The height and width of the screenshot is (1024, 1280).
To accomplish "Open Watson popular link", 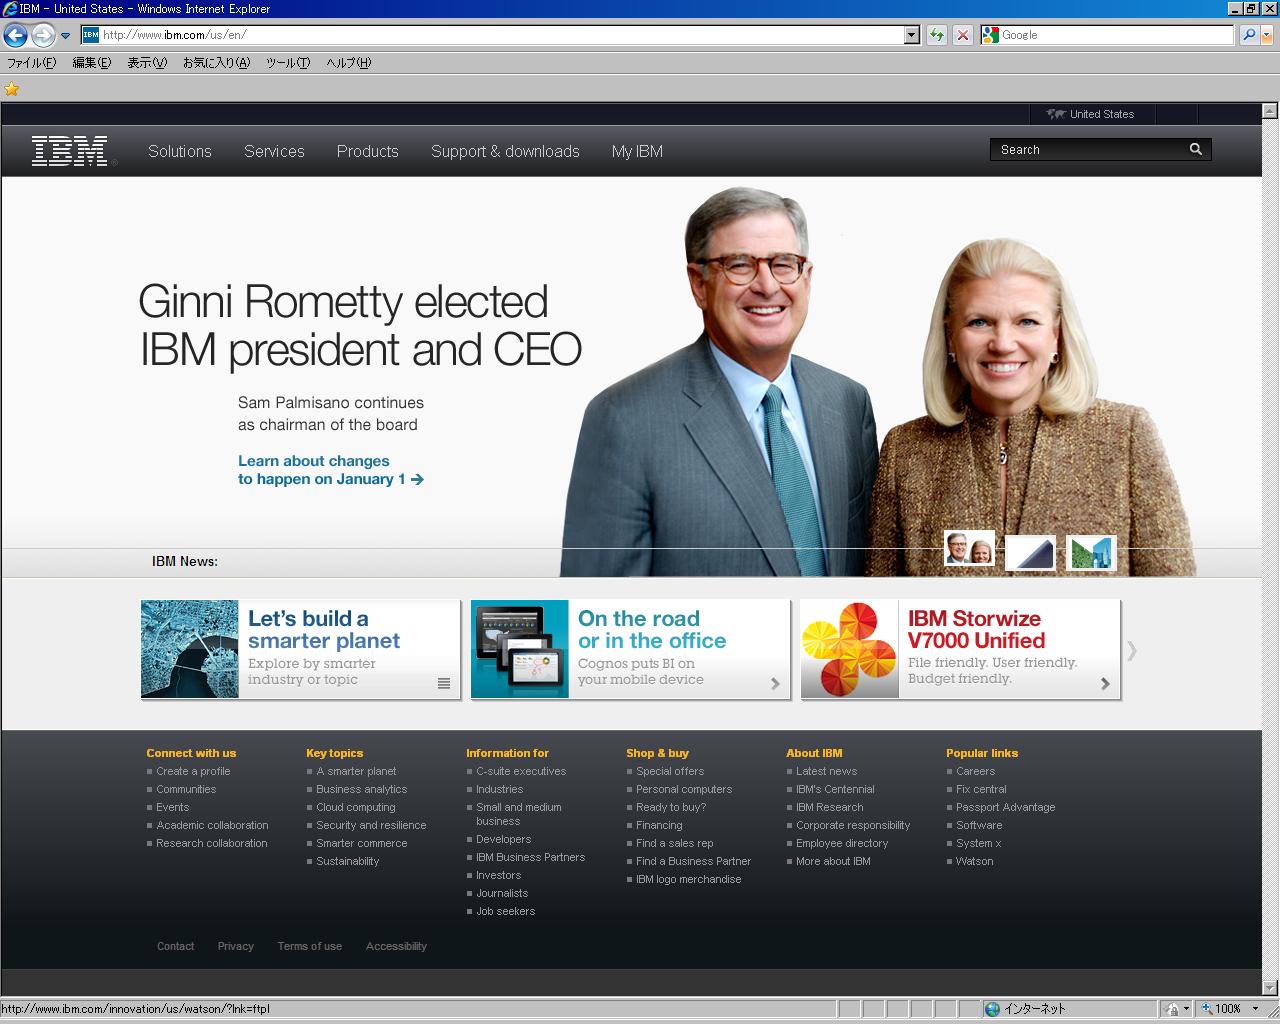I will click(975, 861).
